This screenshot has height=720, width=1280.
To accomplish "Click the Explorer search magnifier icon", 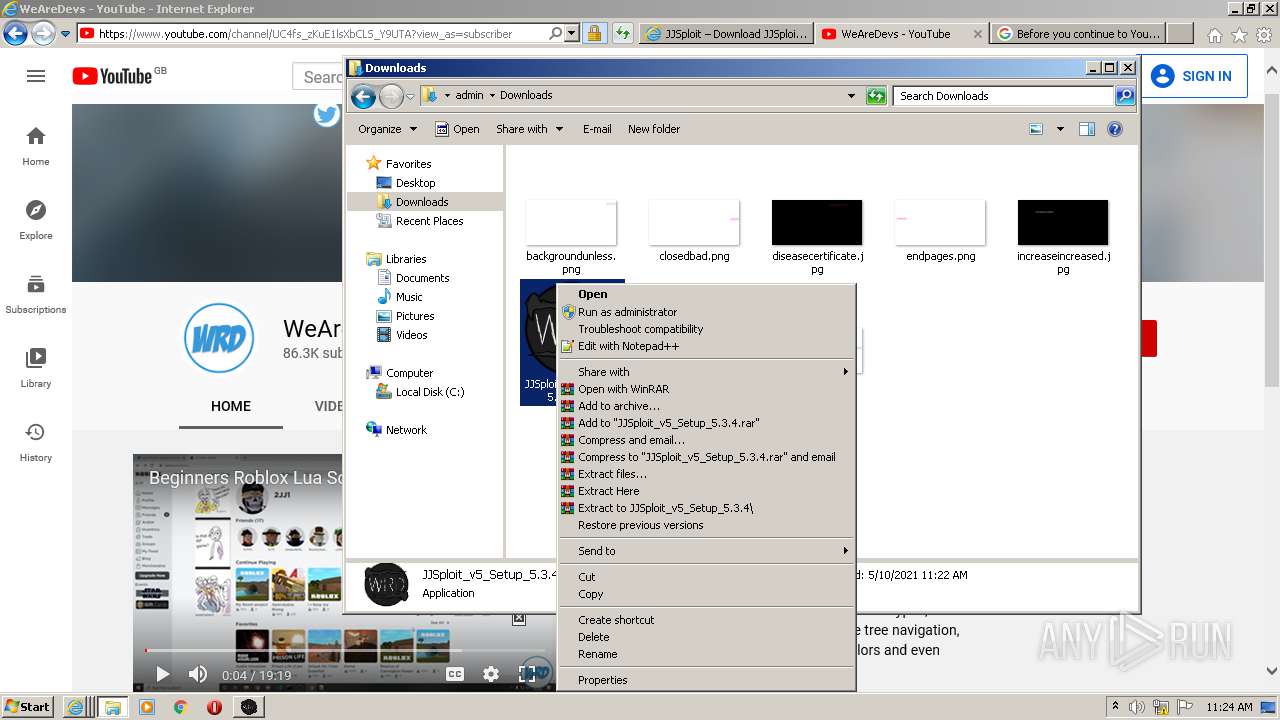I will [x=1125, y=96].
